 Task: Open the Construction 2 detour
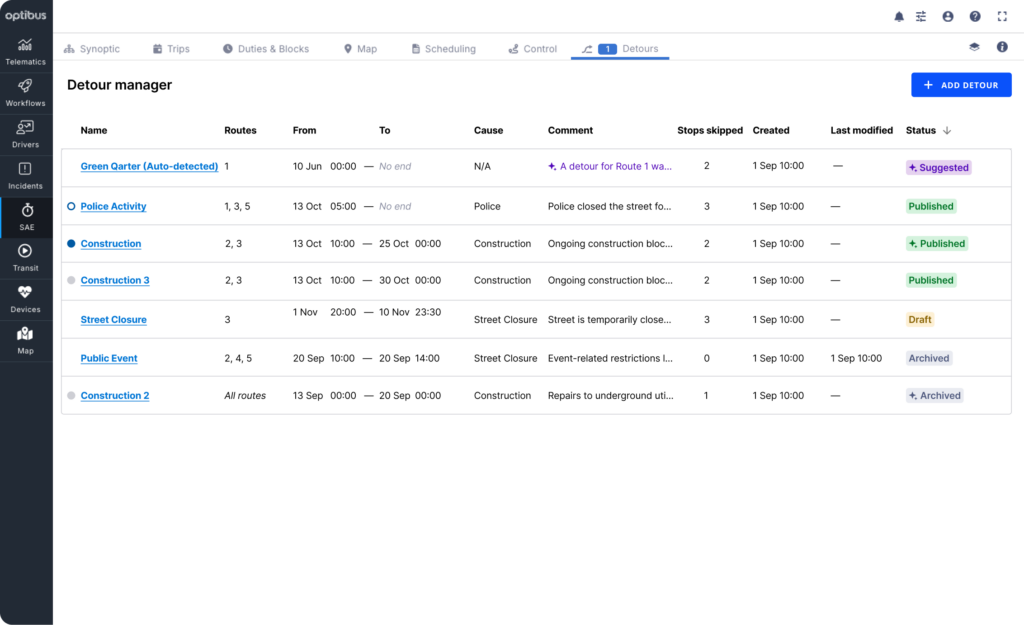pos(114,395)
